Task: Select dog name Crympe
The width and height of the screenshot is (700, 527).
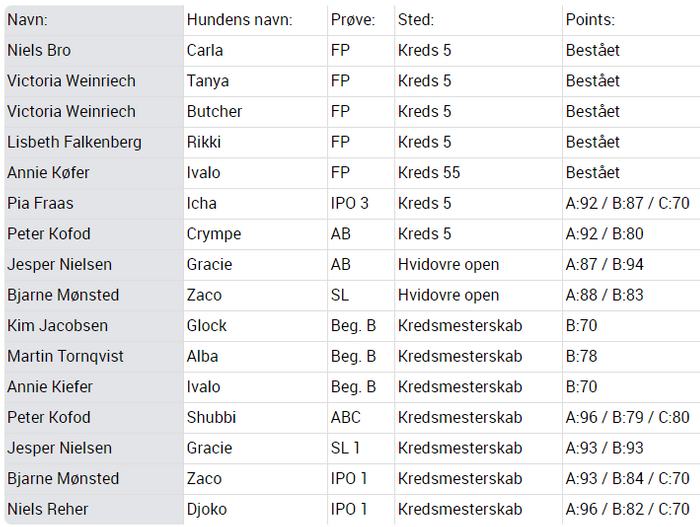Action: point(214,234)
